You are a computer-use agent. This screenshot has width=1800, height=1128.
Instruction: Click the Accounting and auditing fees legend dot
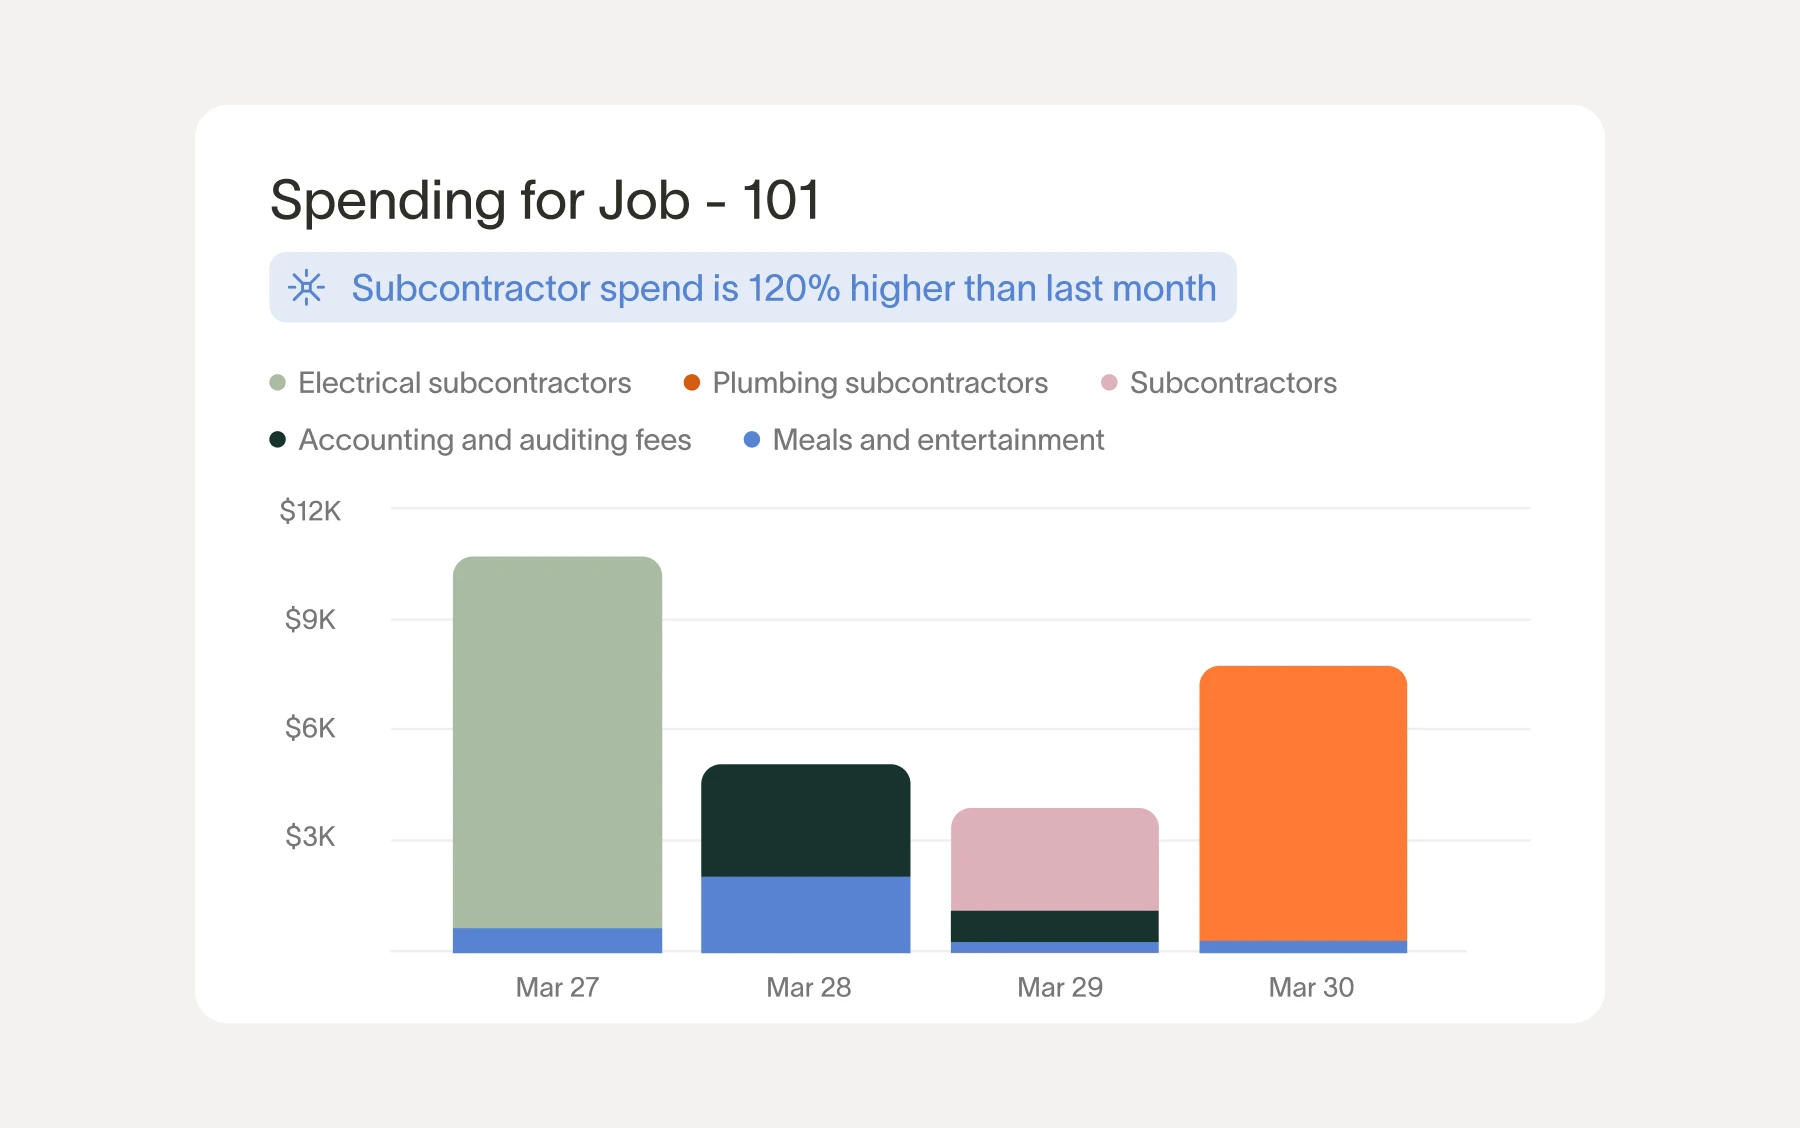(278, 440)
